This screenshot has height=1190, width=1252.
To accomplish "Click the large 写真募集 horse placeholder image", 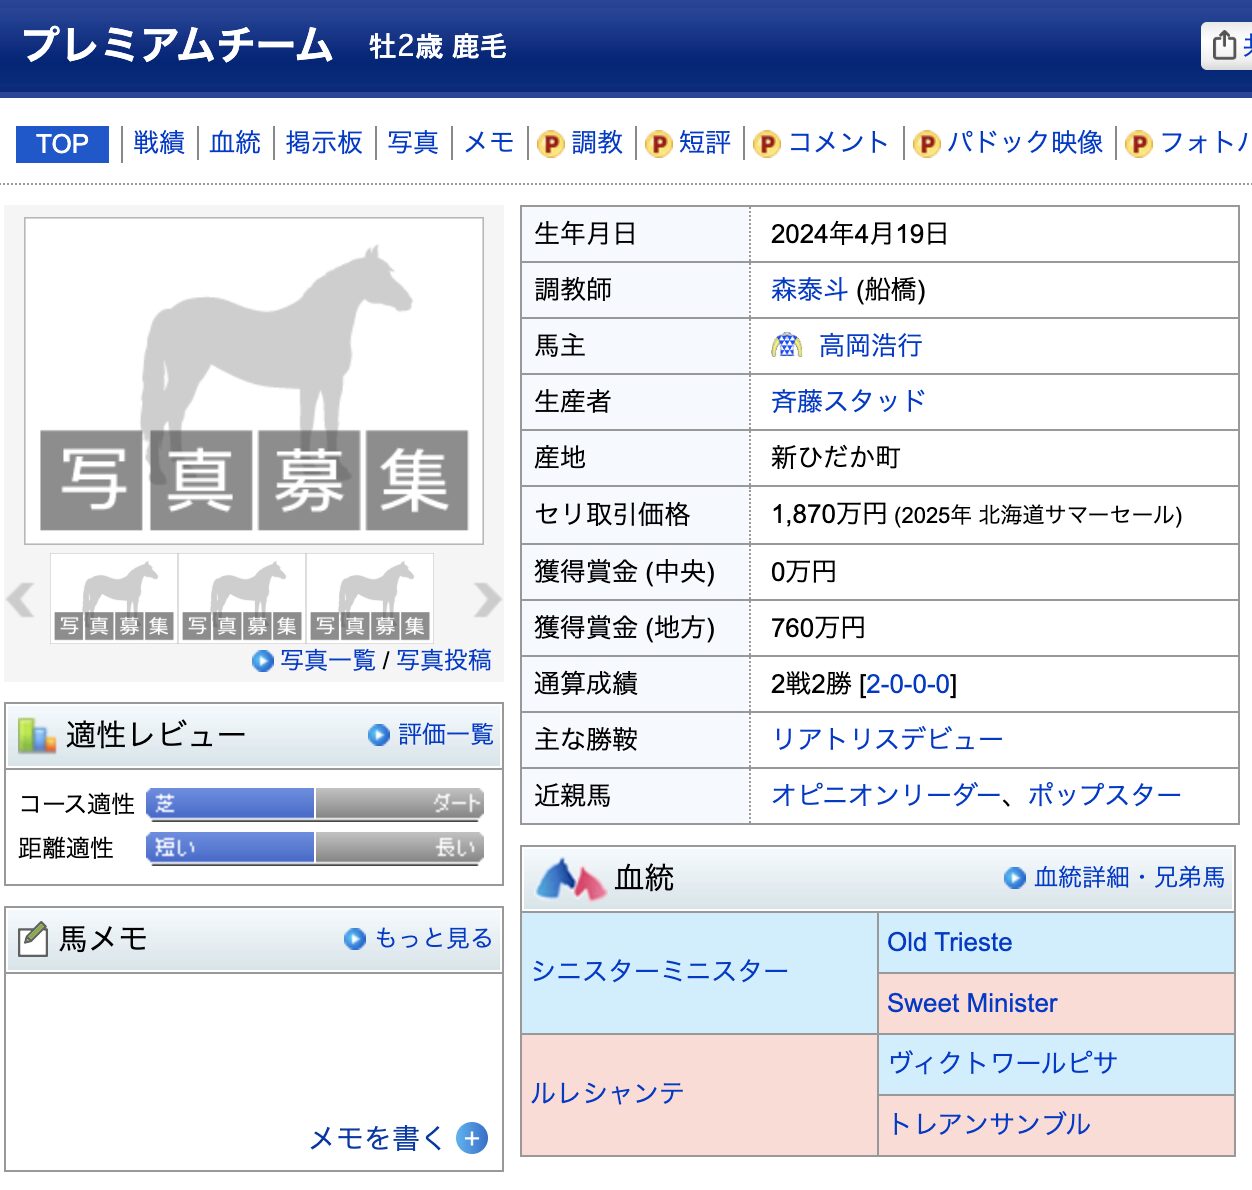I will point(254,381).
